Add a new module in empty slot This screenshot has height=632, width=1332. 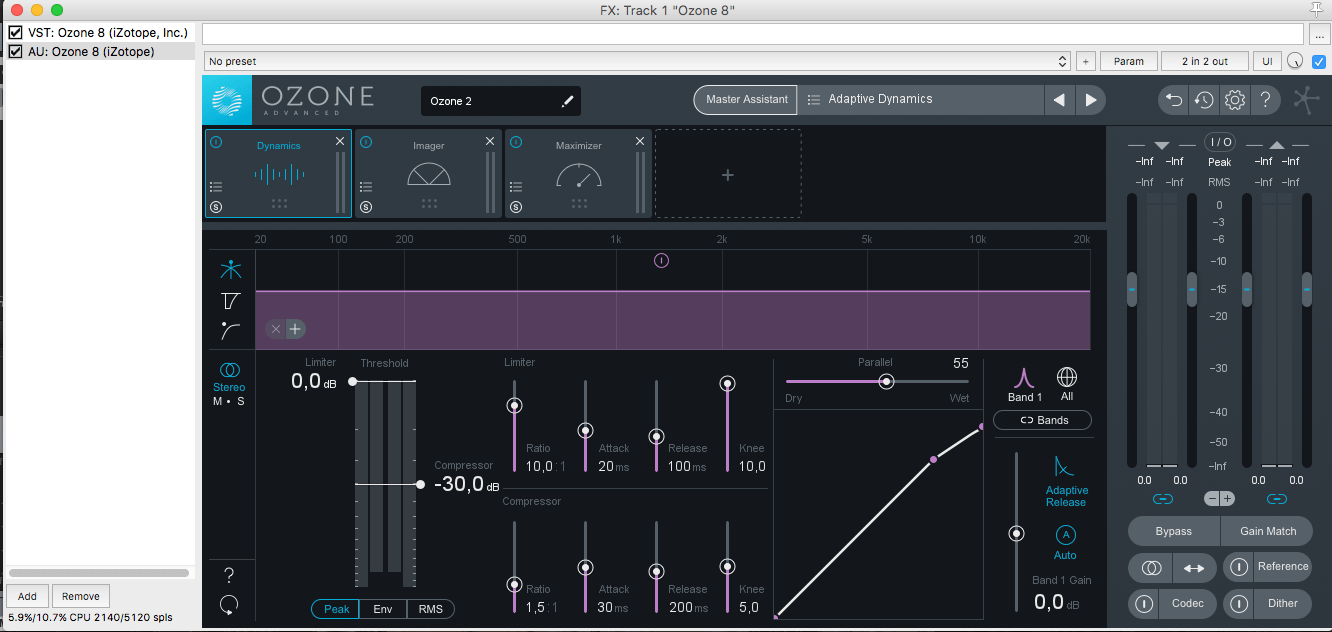(x=728, y=174)
